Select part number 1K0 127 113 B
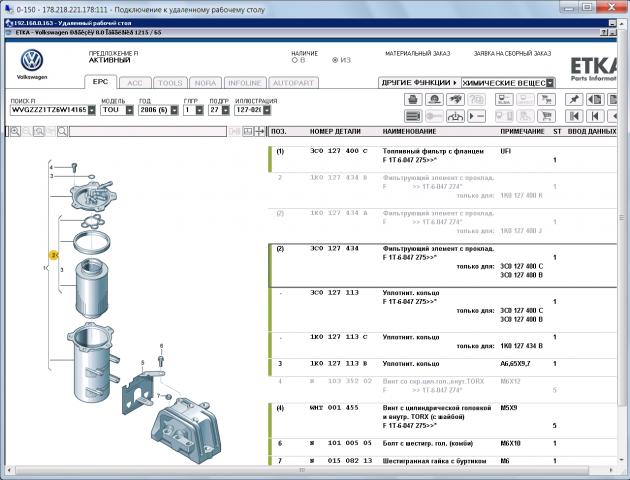Screen dimensions: 630x480 coord(339,364)
